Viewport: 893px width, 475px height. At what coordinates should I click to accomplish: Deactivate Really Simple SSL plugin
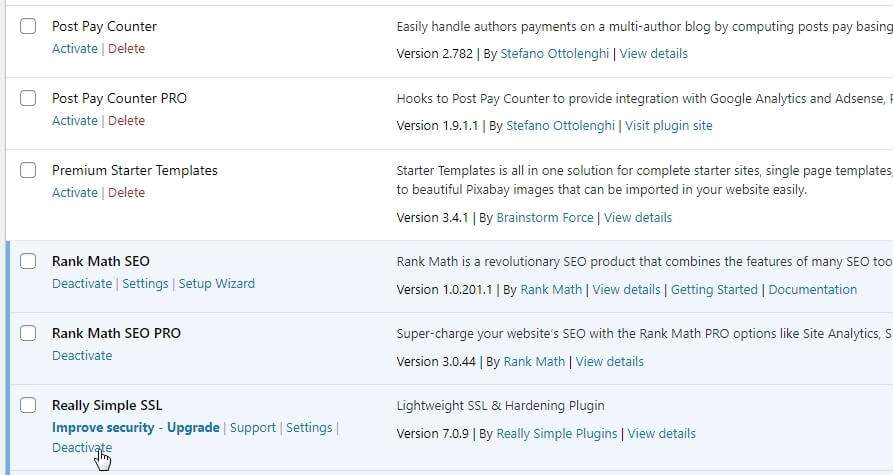82,448
